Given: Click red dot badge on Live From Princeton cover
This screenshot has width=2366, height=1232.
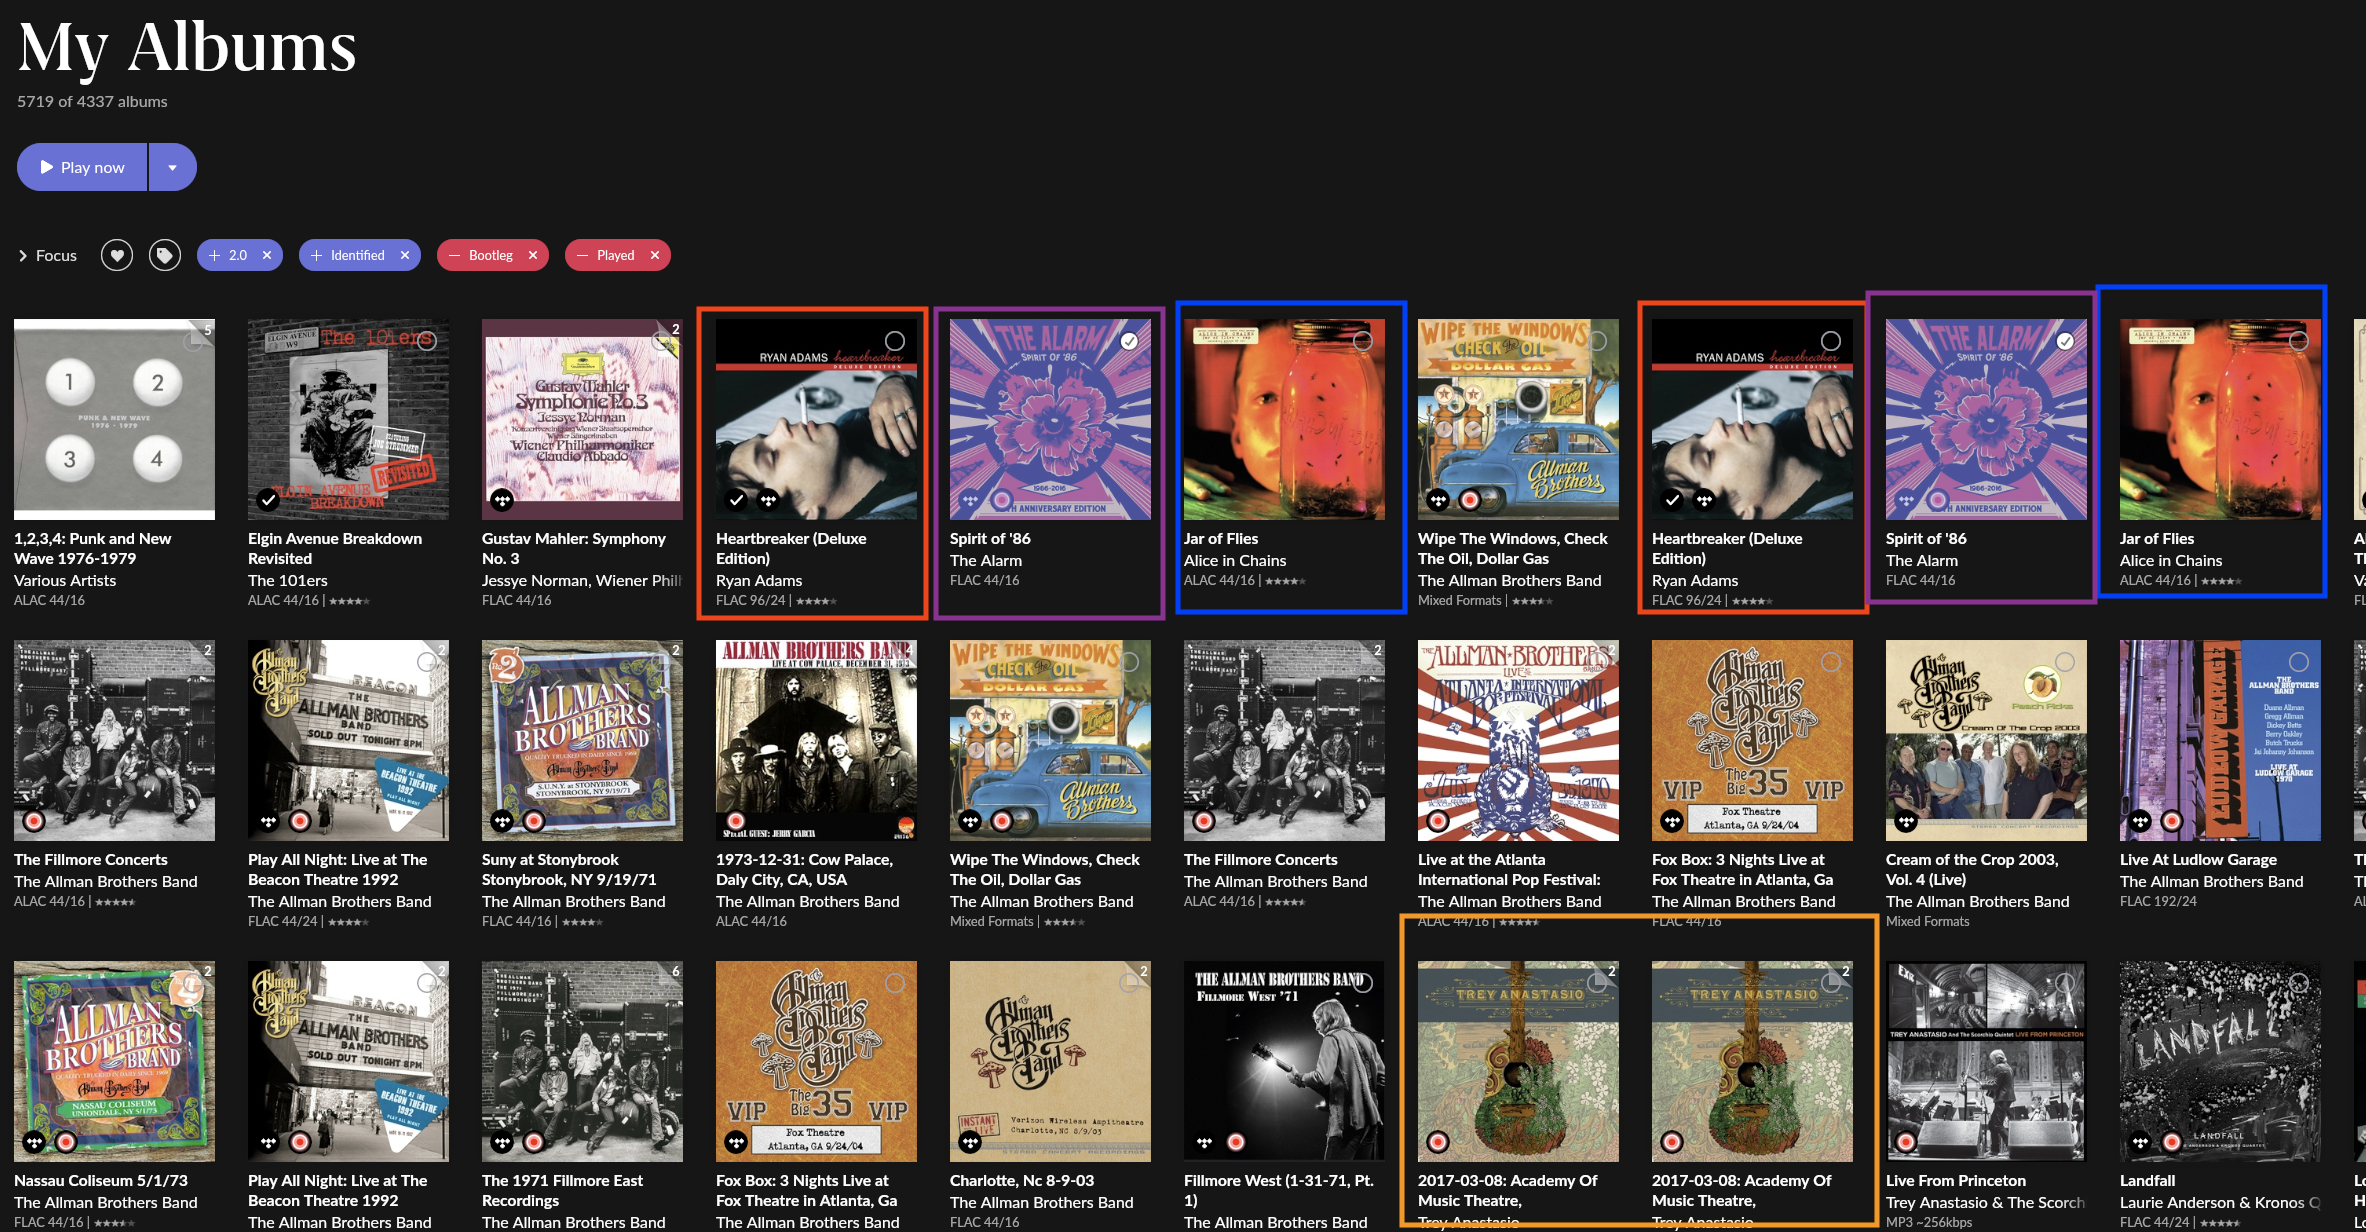Looking at the screenshot, I should pyautogui.click(x=1906, y=1141).
